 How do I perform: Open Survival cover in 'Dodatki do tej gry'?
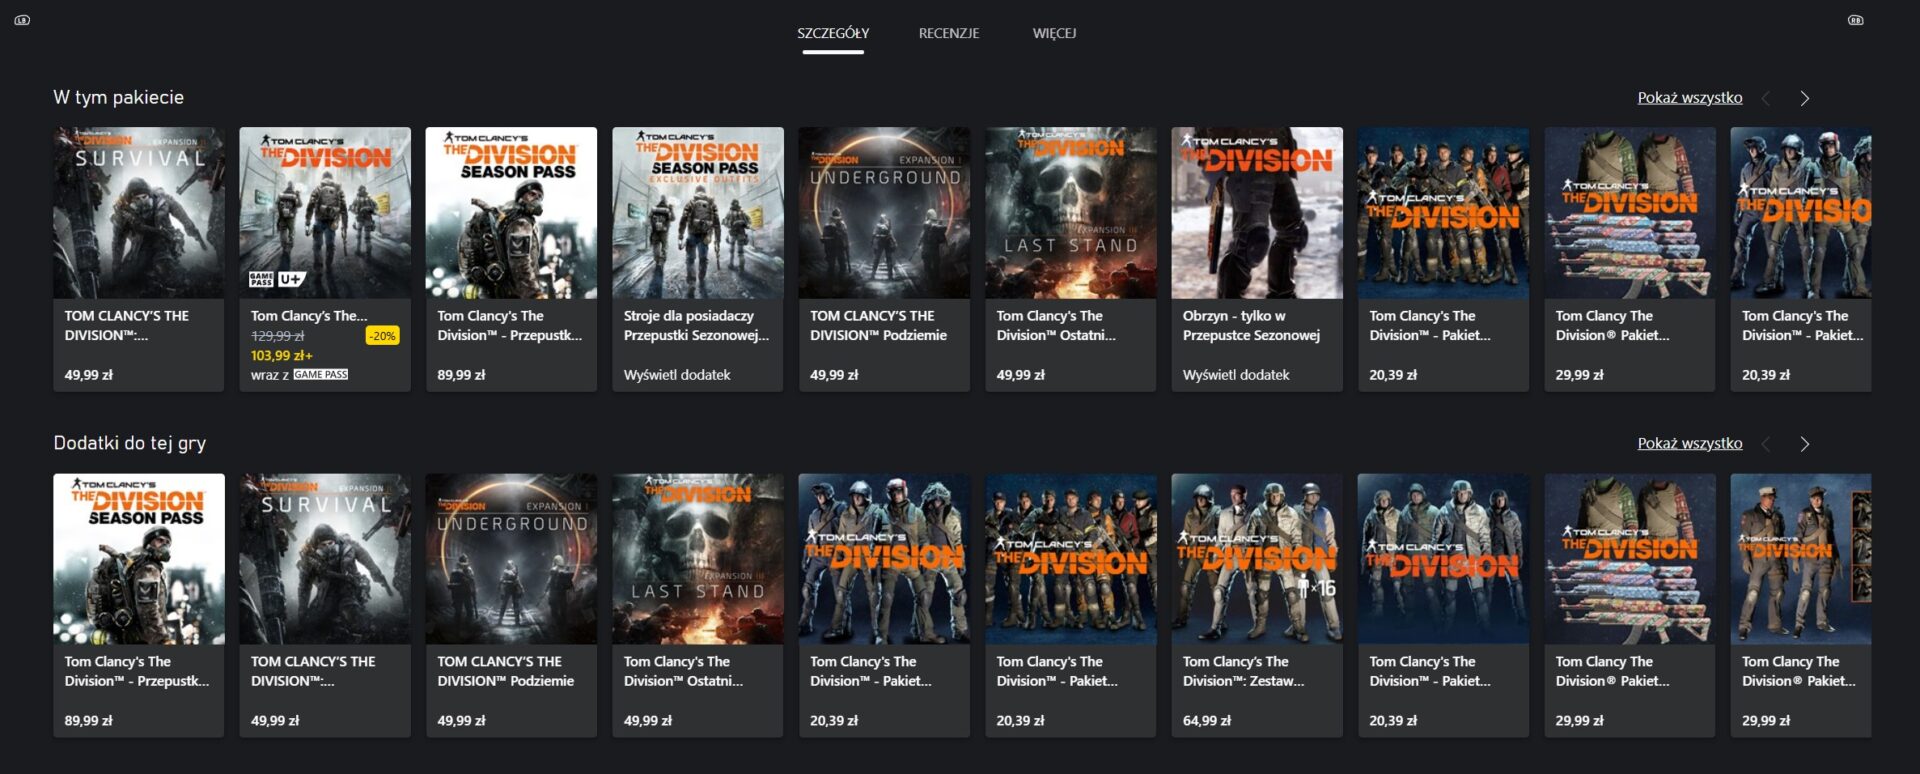pos(325,559)
